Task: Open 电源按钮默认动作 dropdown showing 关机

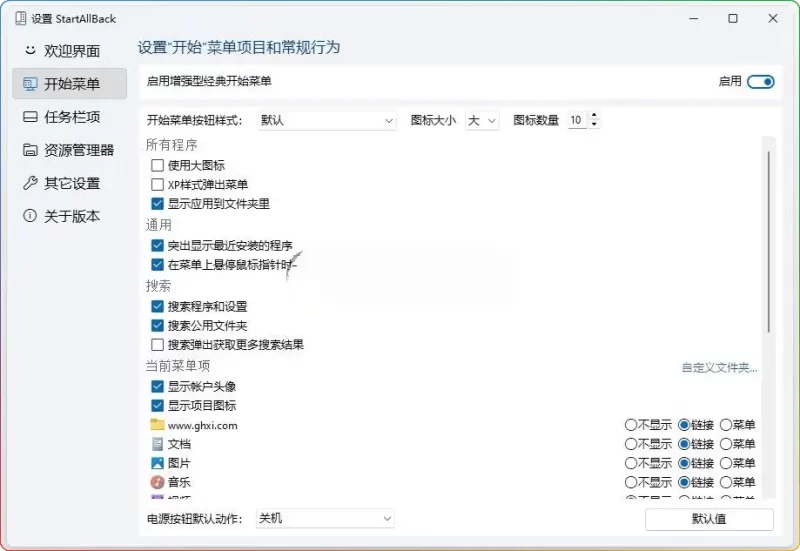Action: pos(325,519)
